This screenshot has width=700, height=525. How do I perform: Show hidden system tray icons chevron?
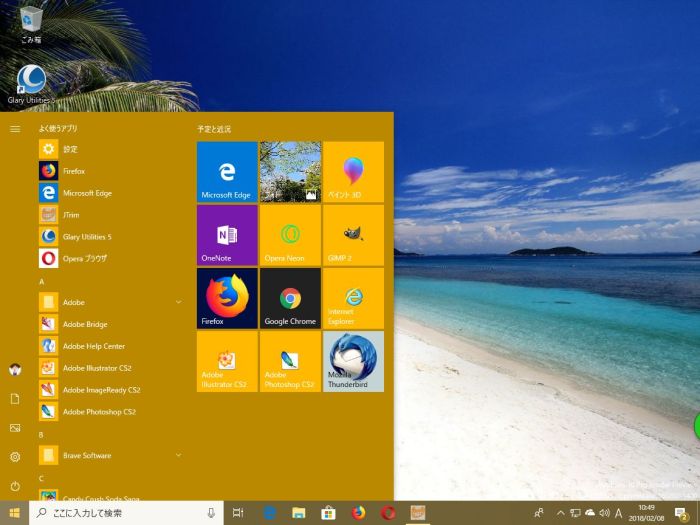tap(560, 513)
